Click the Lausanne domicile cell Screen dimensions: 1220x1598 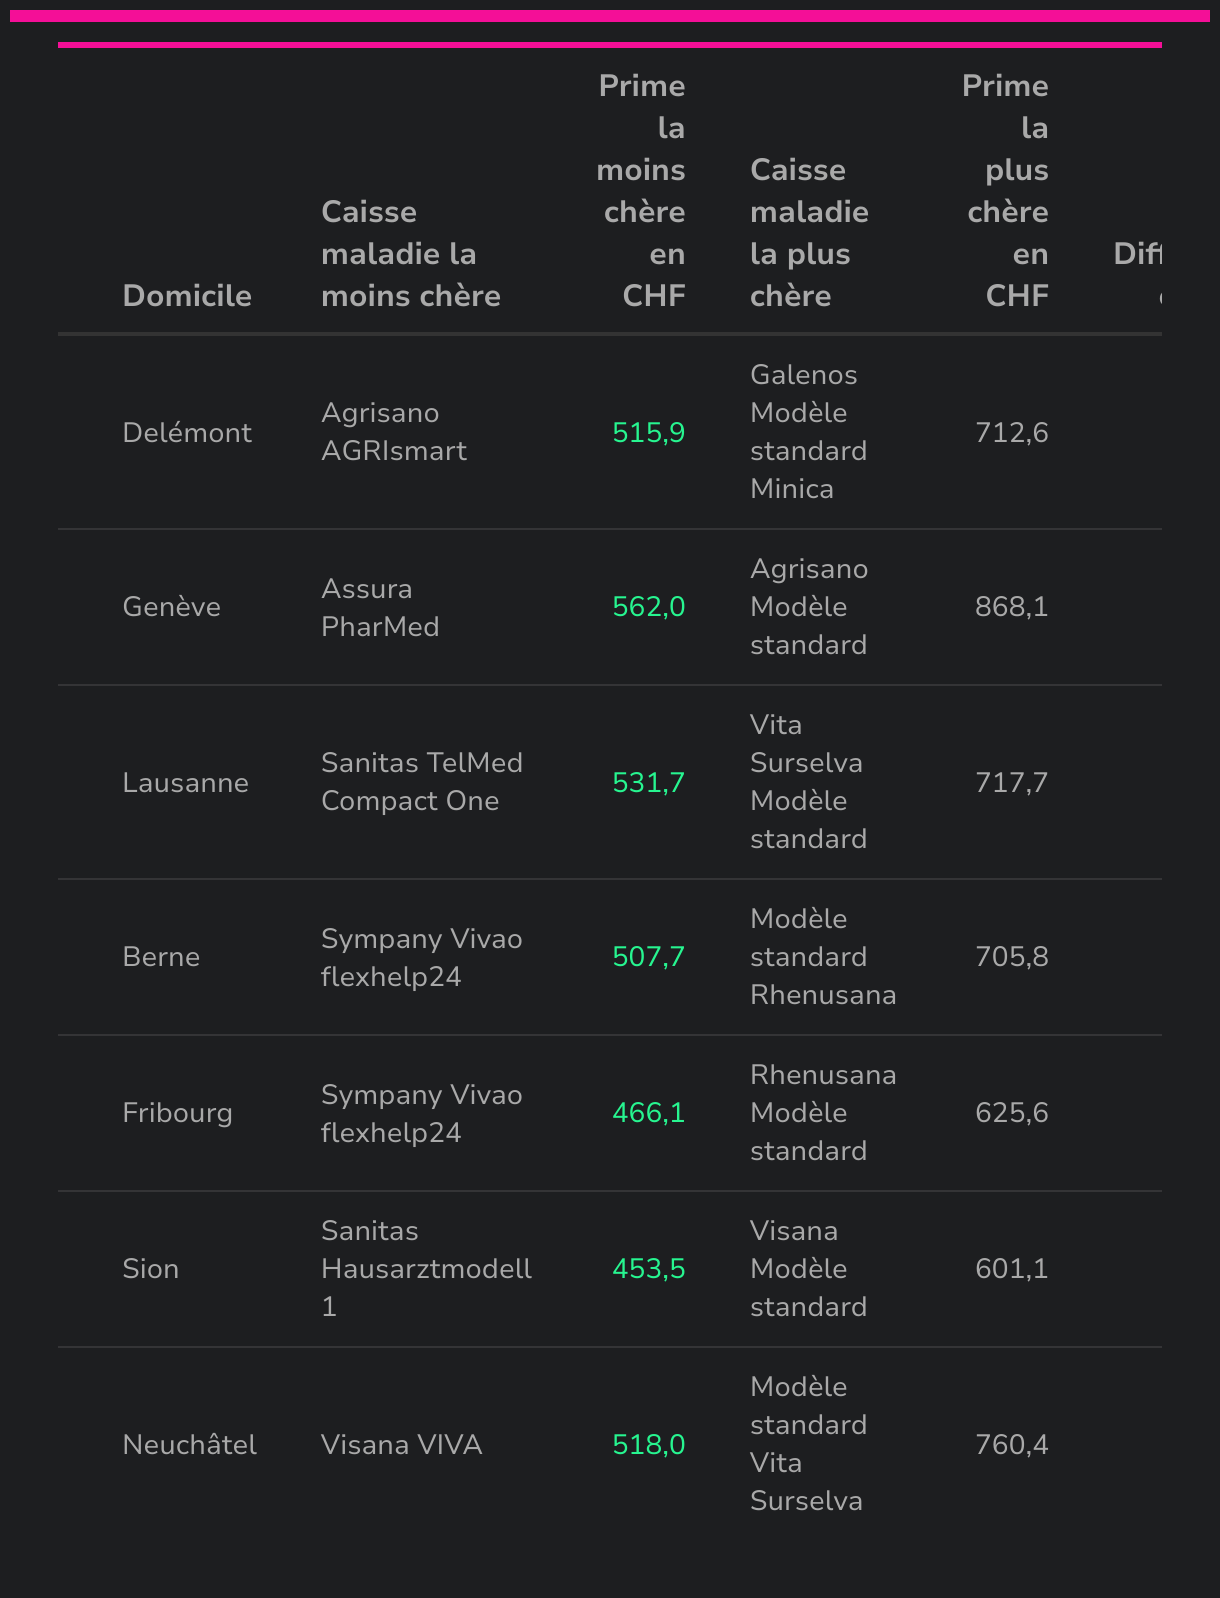coord(185,782)
